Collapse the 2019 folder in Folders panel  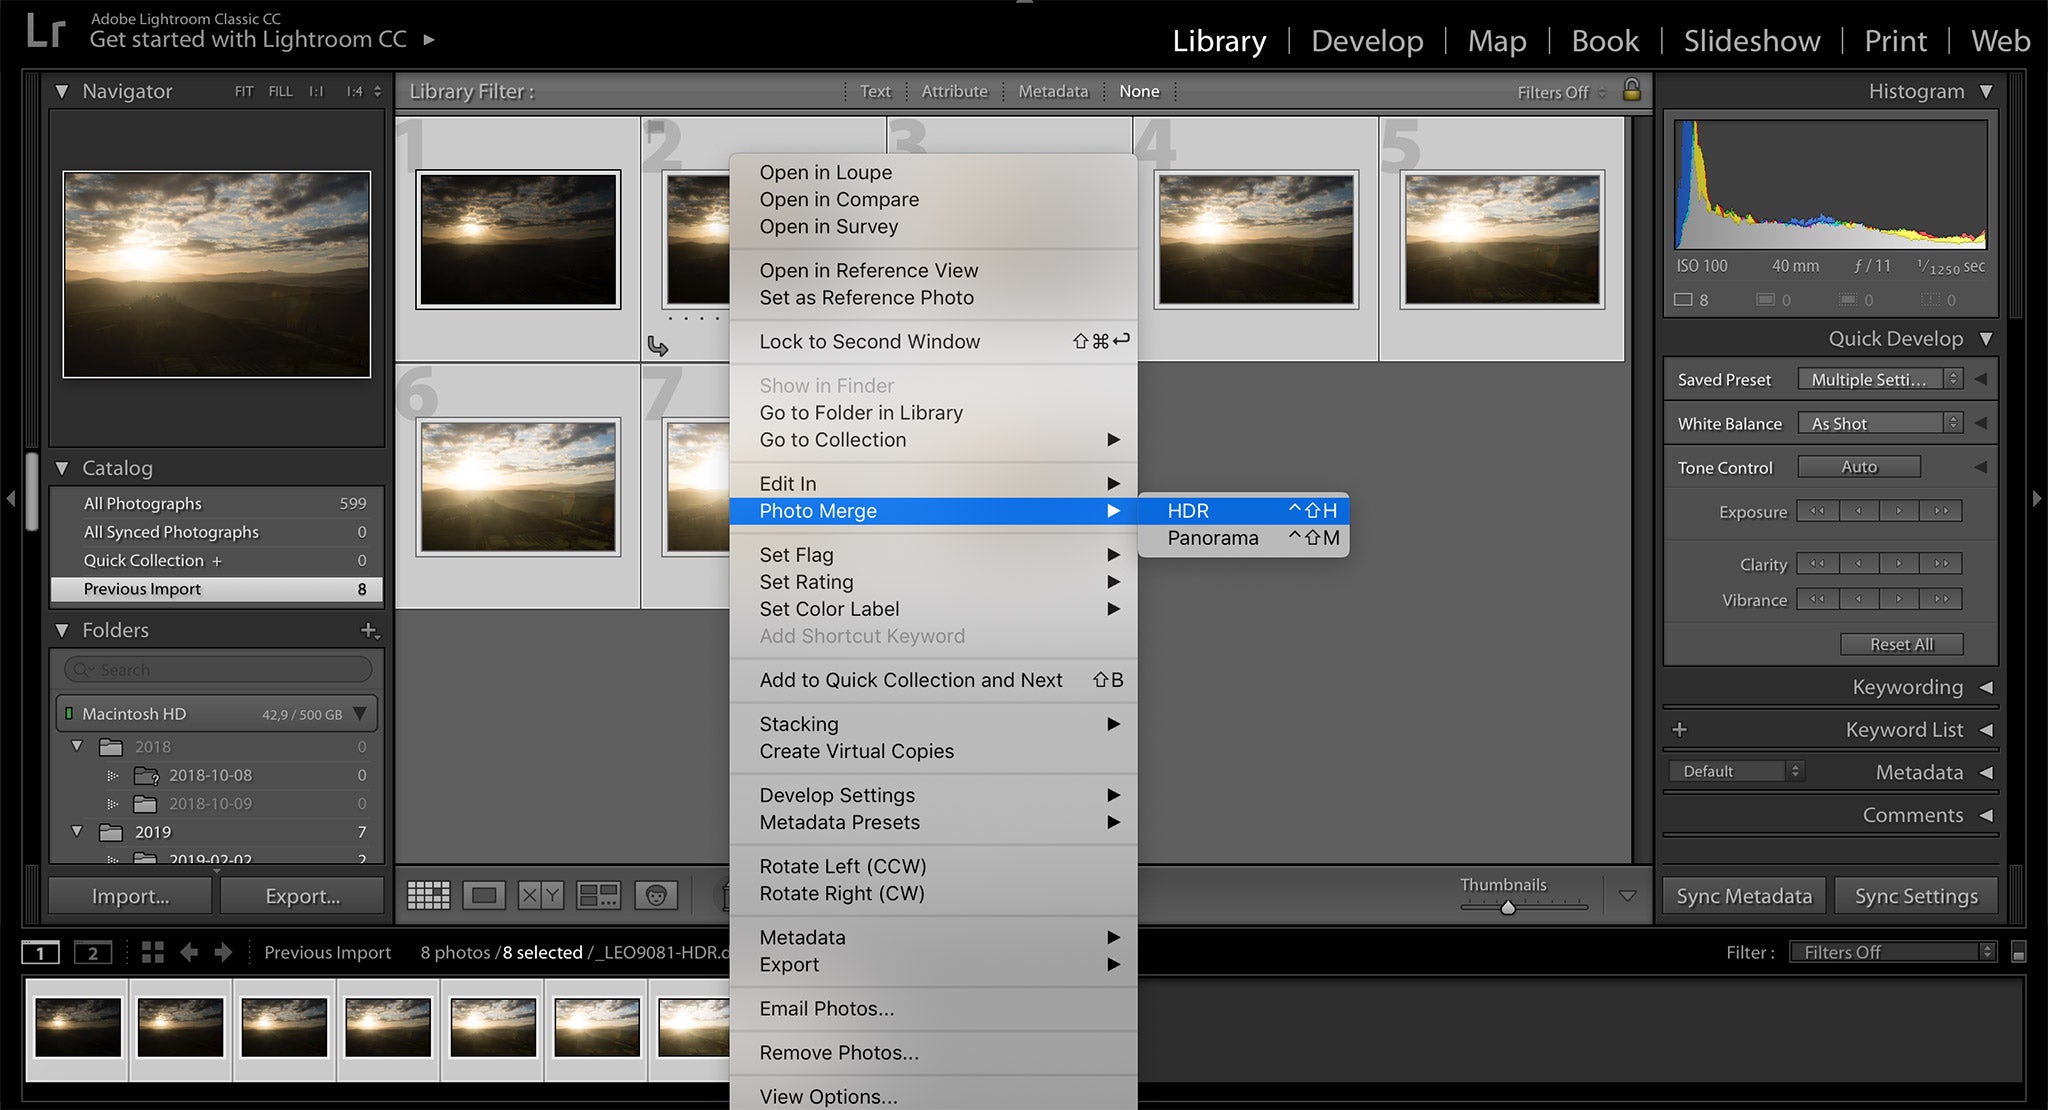(x=77, y=832)
